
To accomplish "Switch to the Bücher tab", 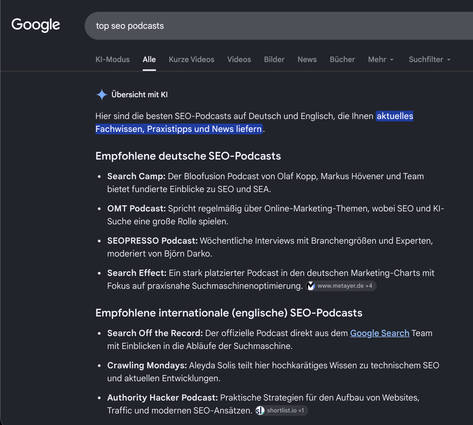I will [x=342, y=60].
